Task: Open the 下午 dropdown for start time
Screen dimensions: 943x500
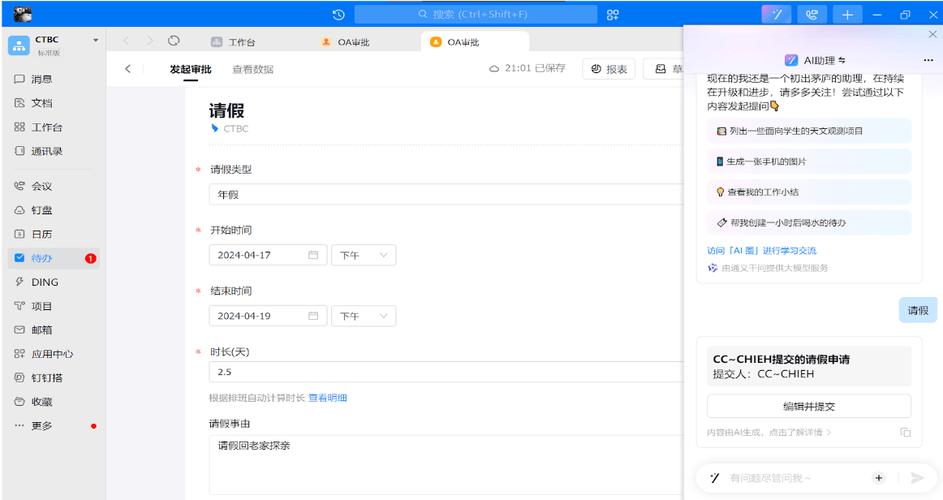Action: point(363,255)
